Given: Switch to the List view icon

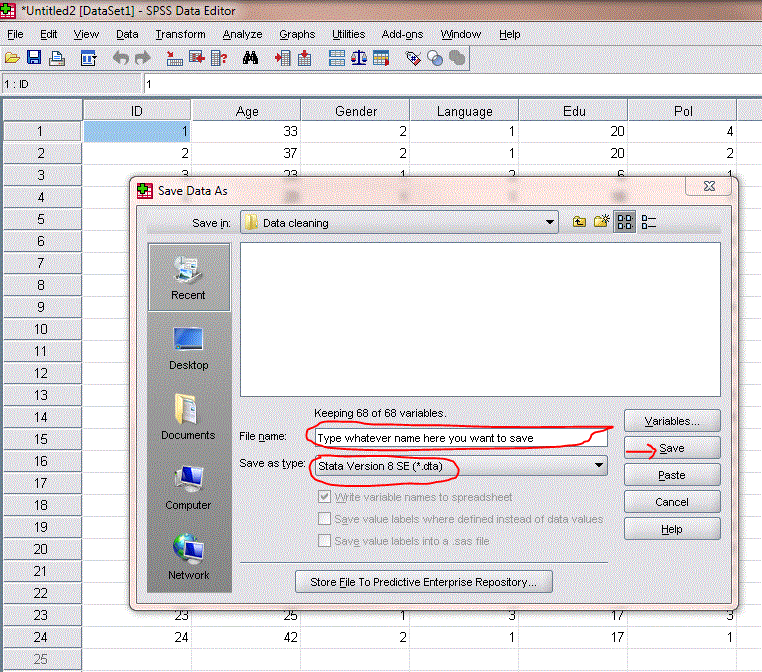Looking at the screenshot, I should 624,222.
